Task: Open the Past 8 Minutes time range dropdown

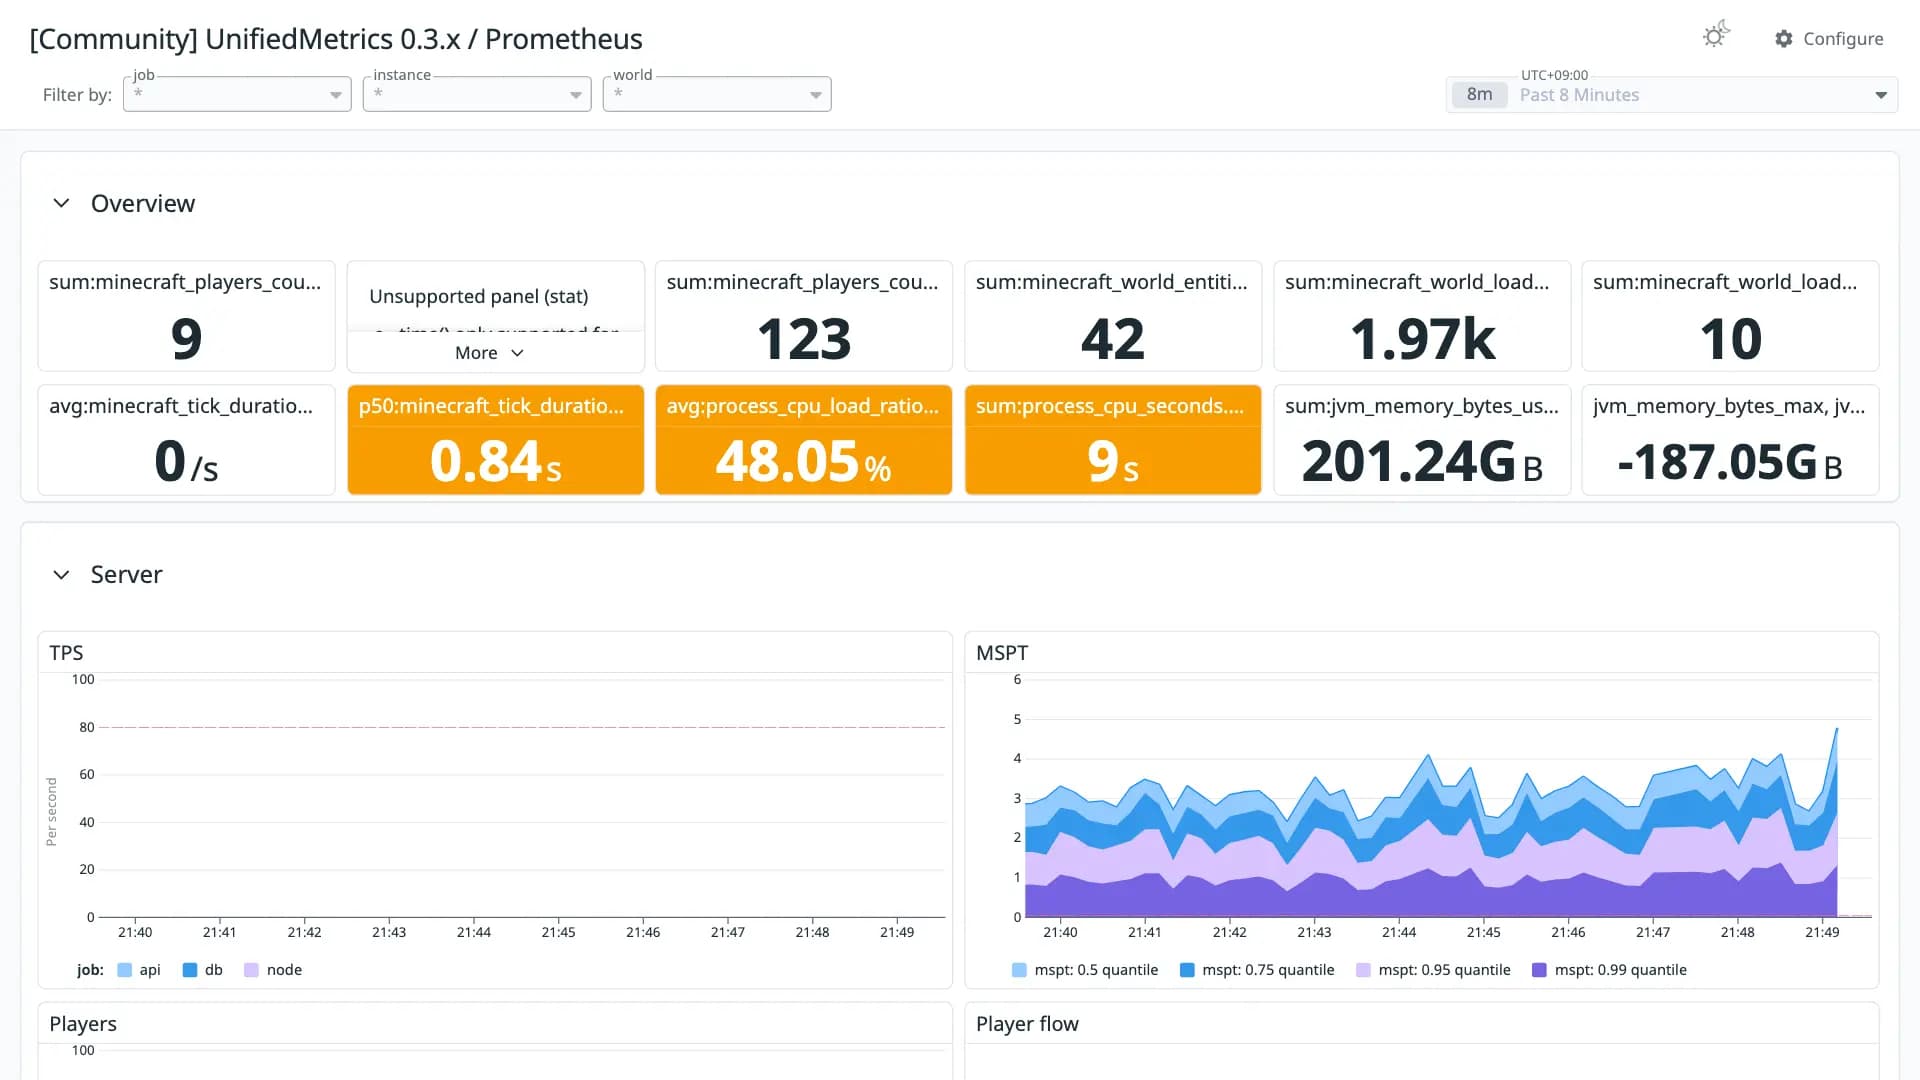Action: point(1672,95)
